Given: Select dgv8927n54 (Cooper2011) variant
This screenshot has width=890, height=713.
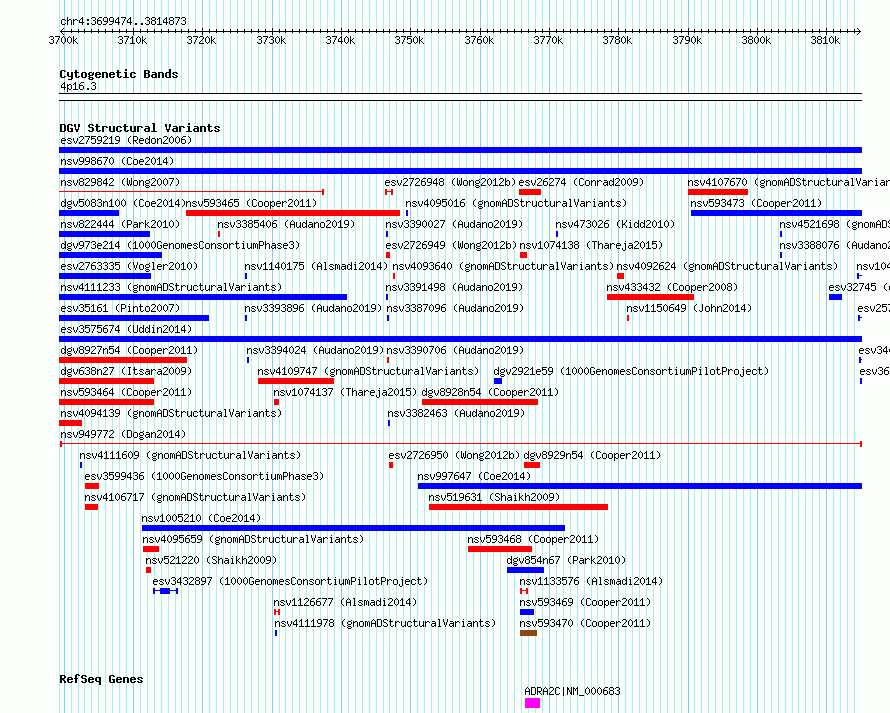Looking at the screenshot, I should pyautogui.click(x=129, y=350).
